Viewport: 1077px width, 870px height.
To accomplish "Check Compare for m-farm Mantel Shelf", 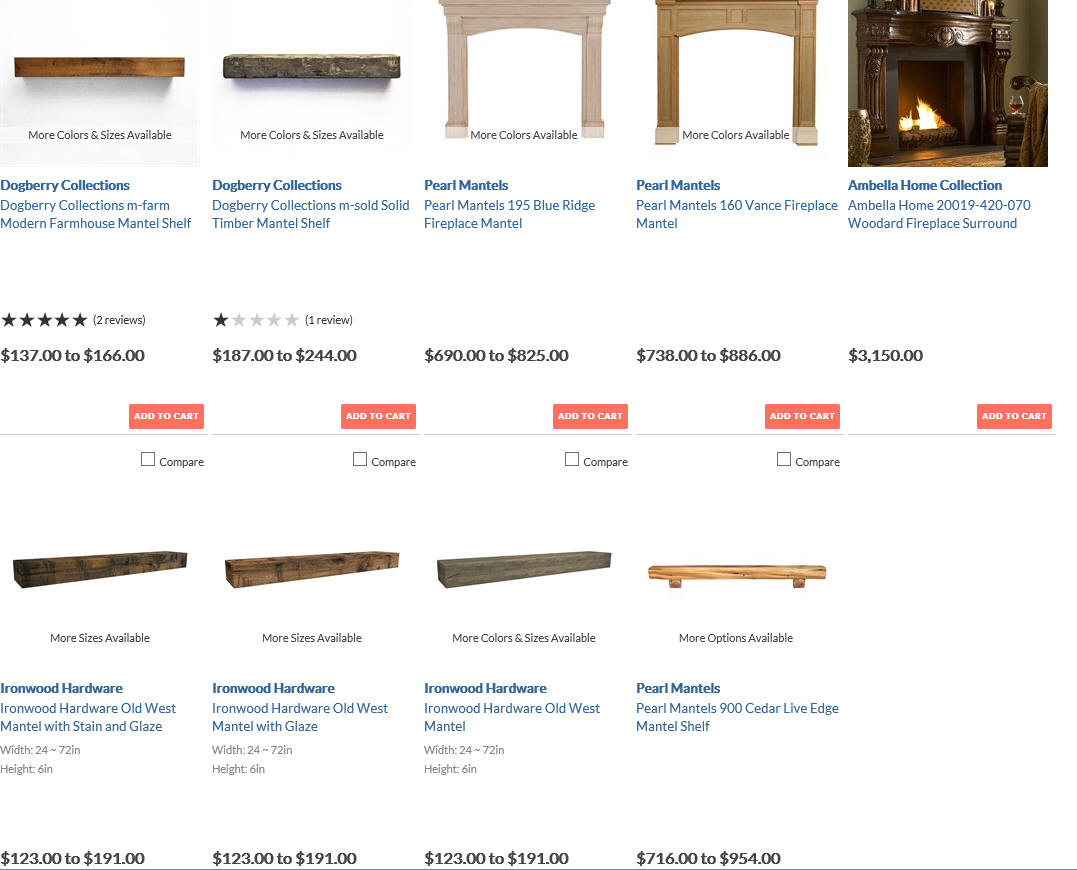I will click(148, 459).
